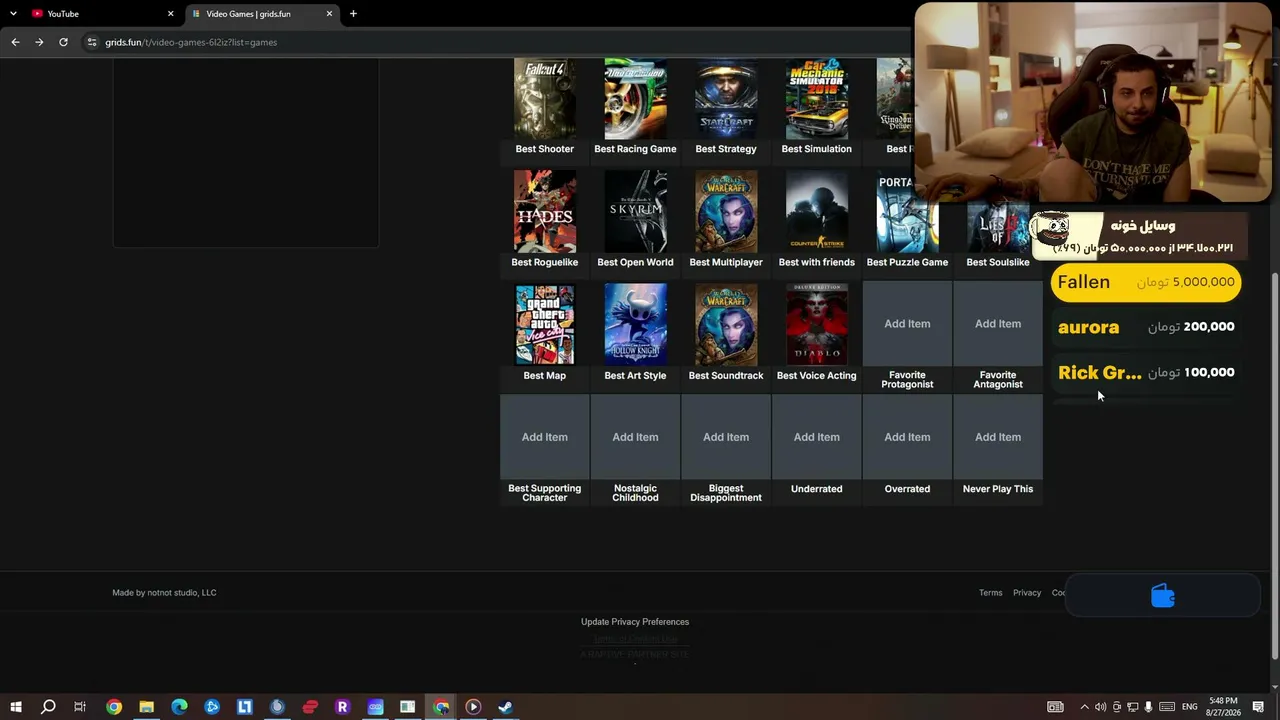Open the media player taskbar icon

click(x=473, y=707)
